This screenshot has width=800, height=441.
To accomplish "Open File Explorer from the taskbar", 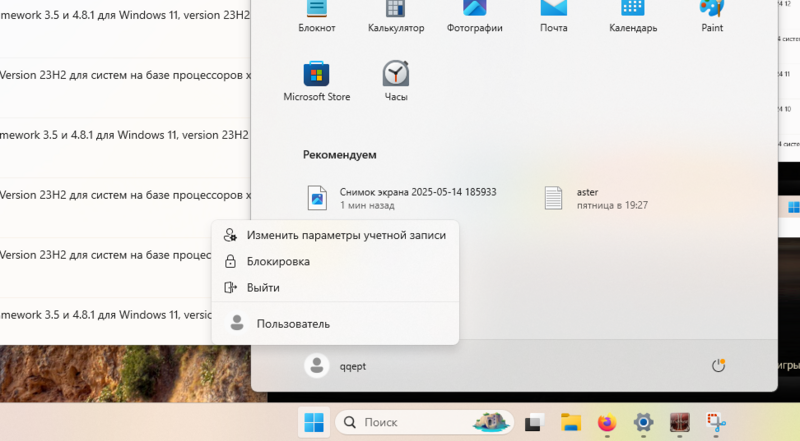I will click(571, 423).
